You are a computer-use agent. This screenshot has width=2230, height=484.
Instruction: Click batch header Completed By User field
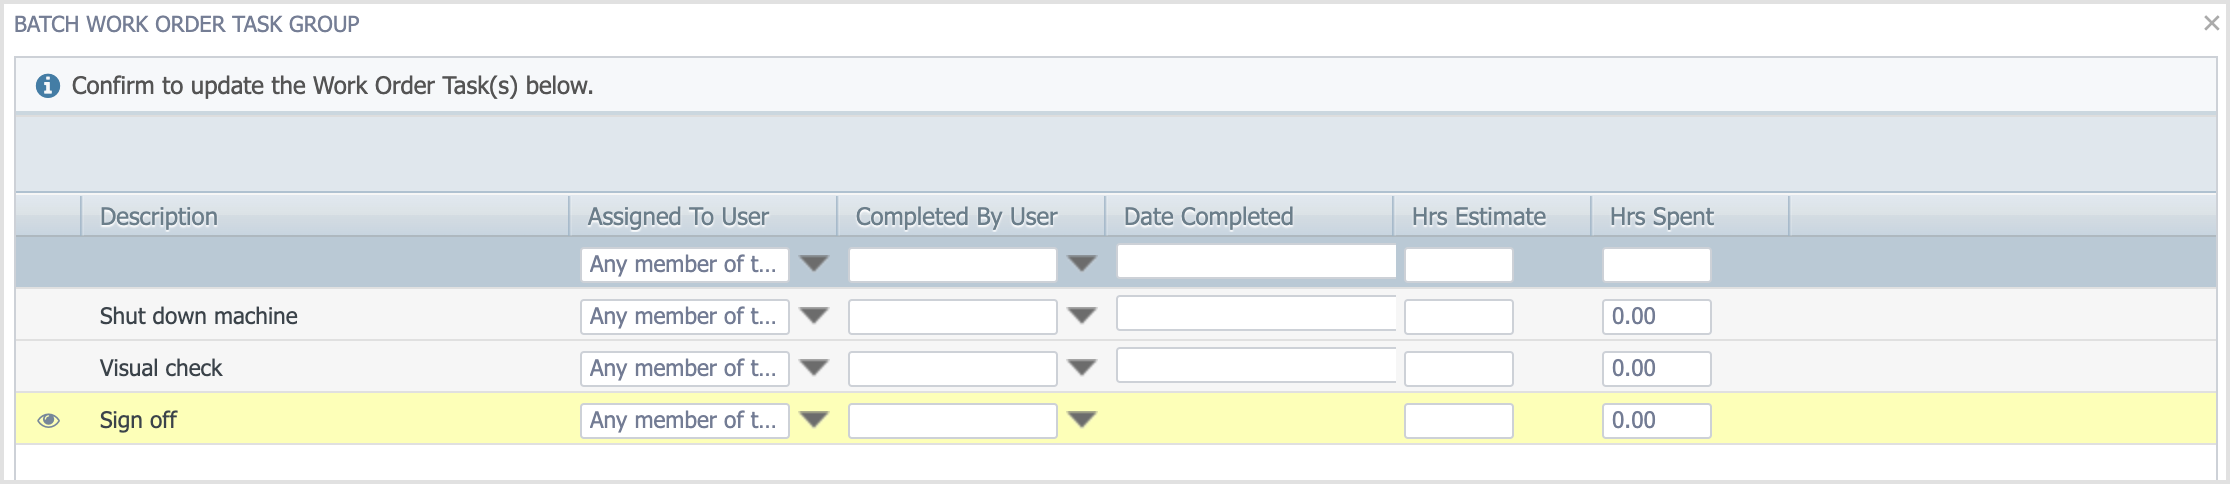953,265
